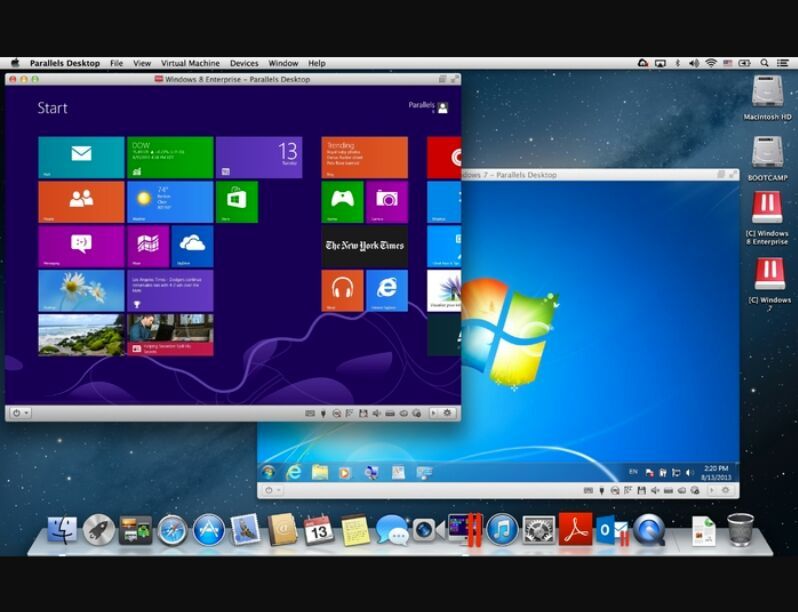Select Macintosh HD desktop drive
The image size is (798, 612).
point(767,98)
